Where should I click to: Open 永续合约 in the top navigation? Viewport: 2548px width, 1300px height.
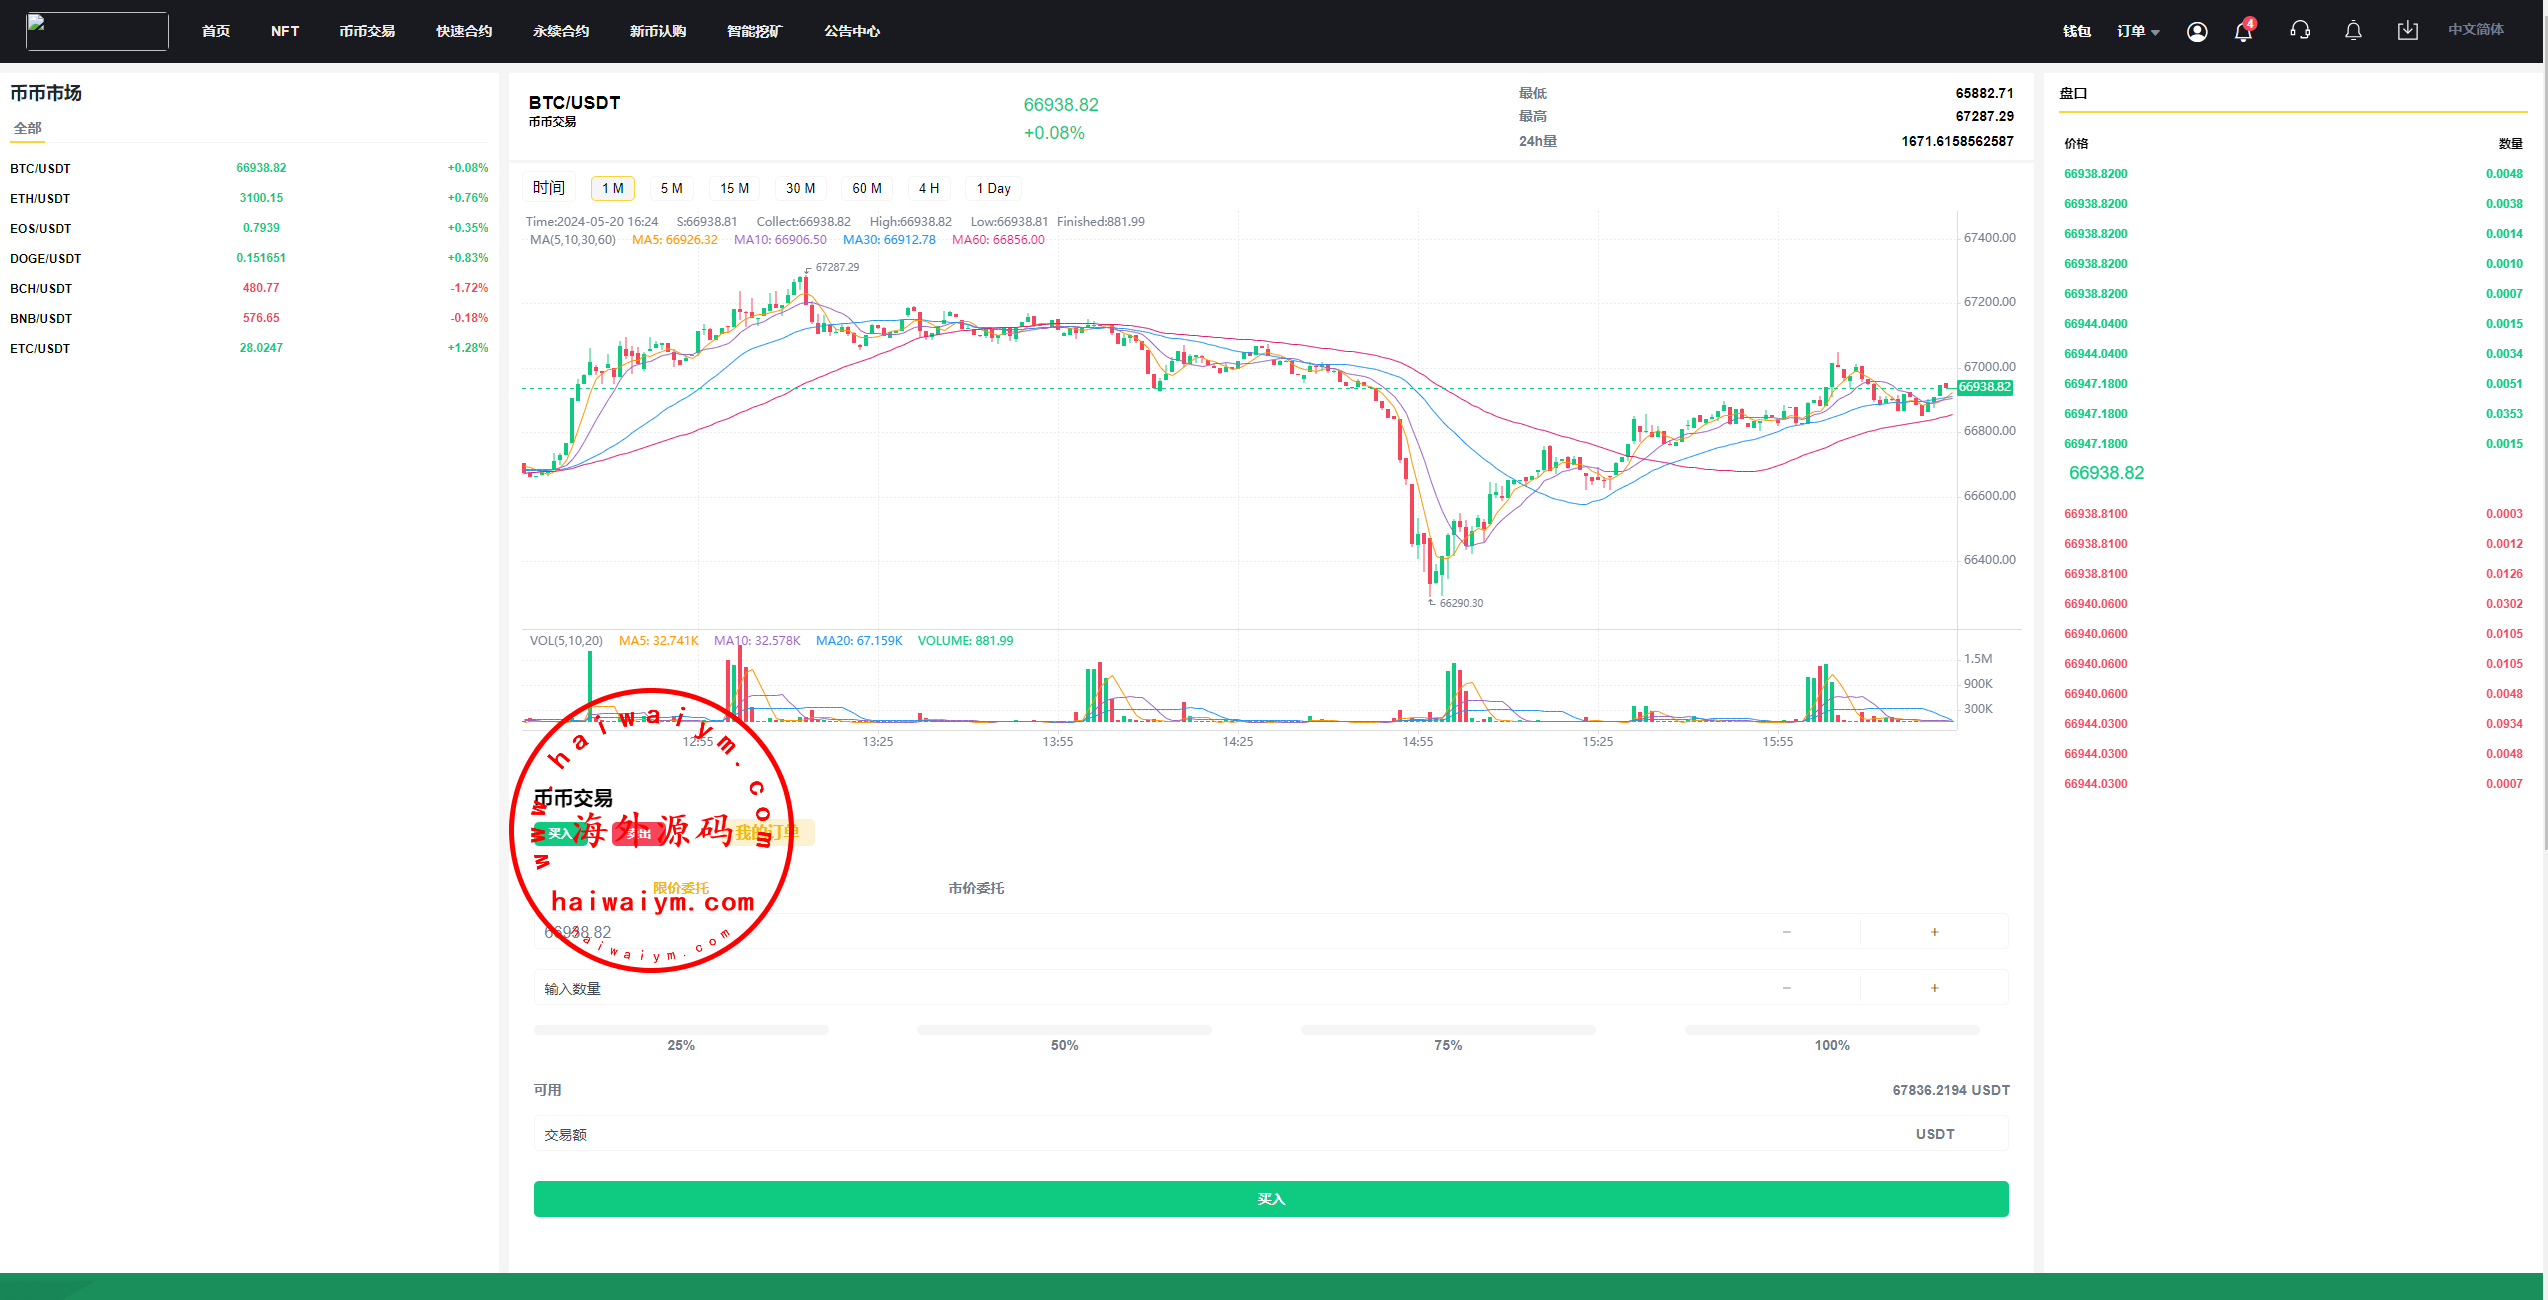[561, 31]
